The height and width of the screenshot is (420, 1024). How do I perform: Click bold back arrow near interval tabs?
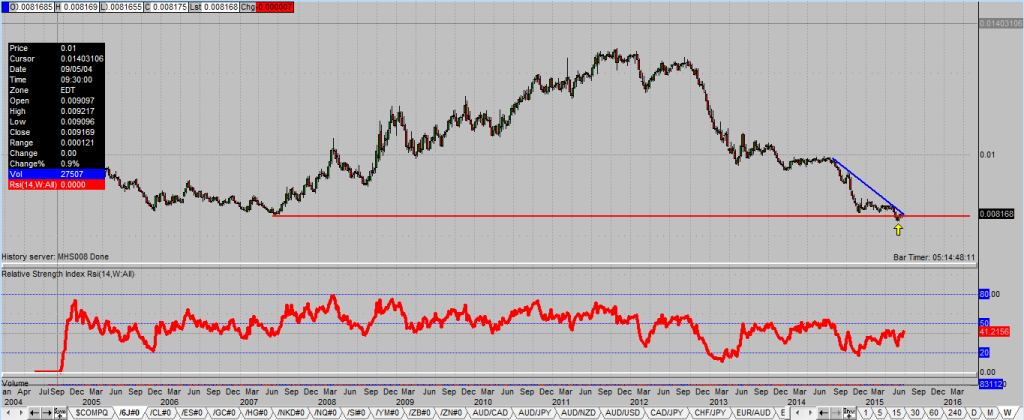824,413
